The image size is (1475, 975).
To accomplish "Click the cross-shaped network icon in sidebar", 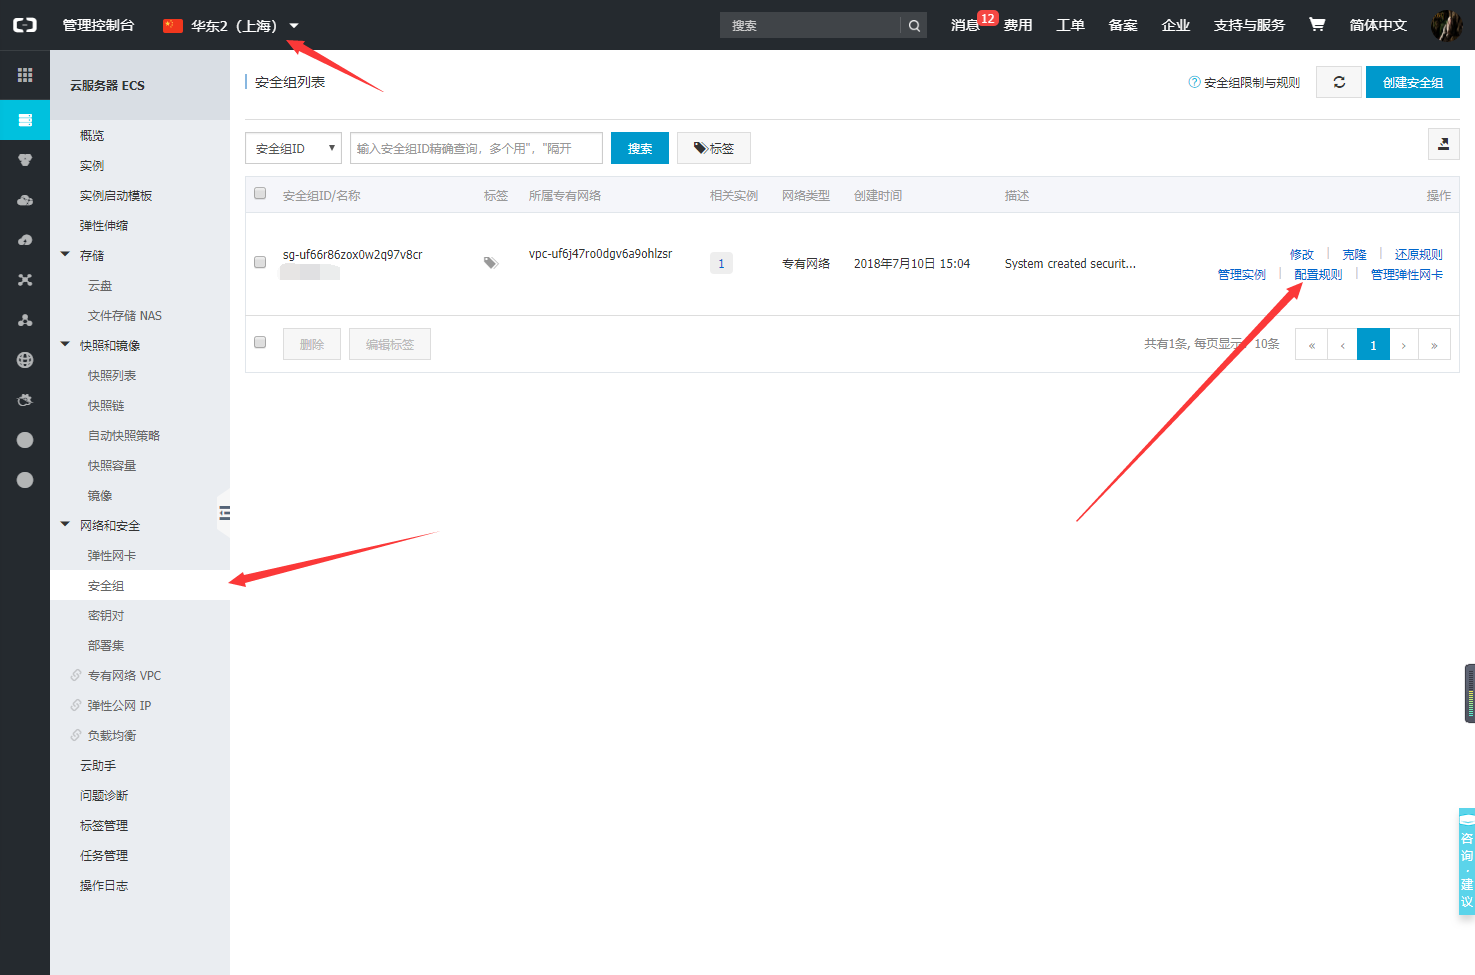I will click(25, 280).
